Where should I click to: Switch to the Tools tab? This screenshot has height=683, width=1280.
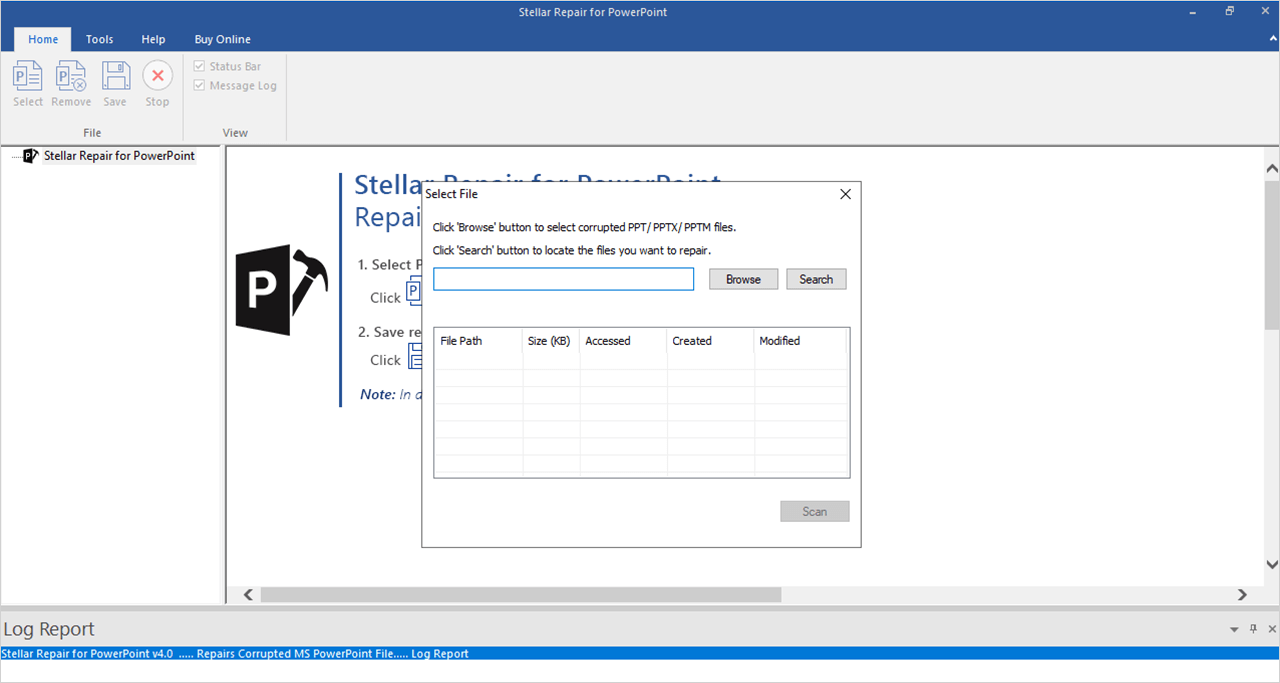[99, 39]
